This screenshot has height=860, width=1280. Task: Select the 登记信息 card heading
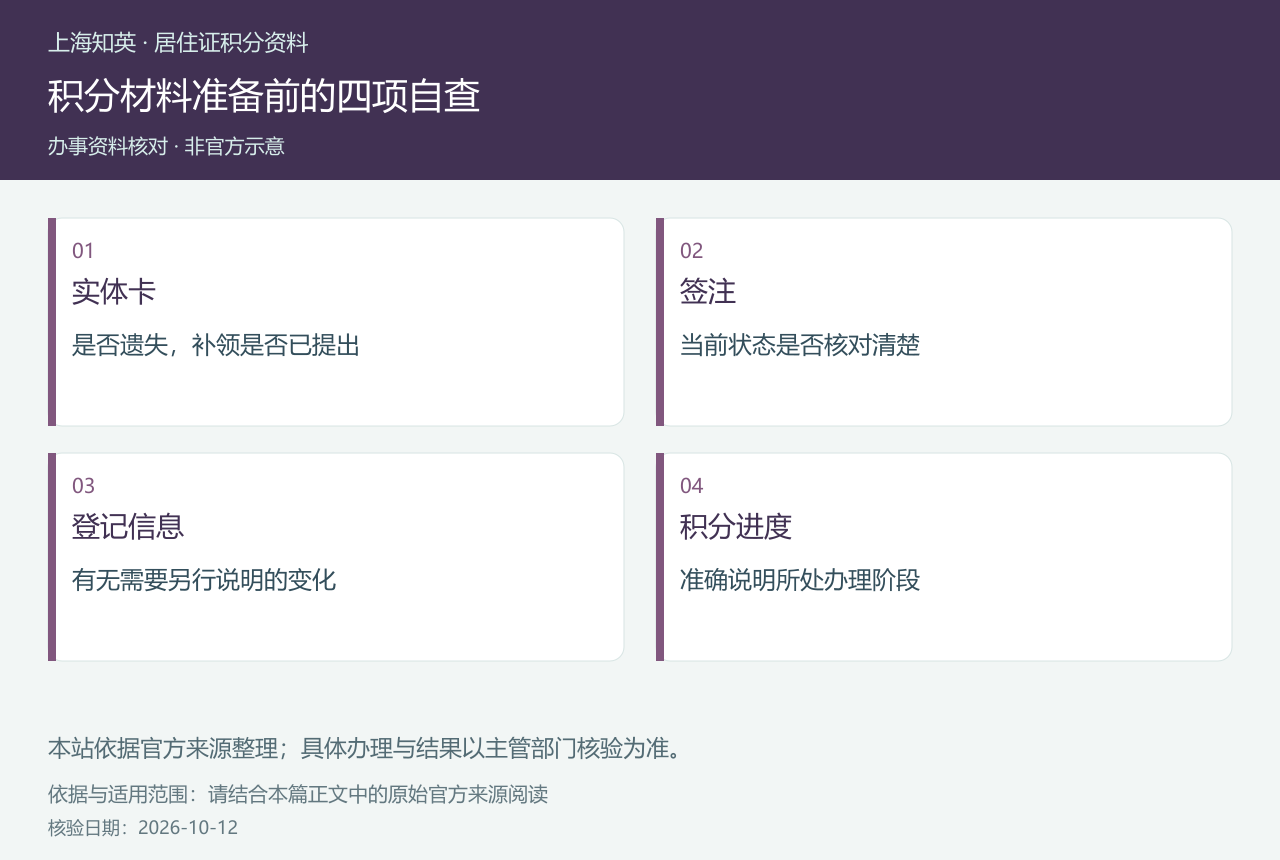point(128,526)
